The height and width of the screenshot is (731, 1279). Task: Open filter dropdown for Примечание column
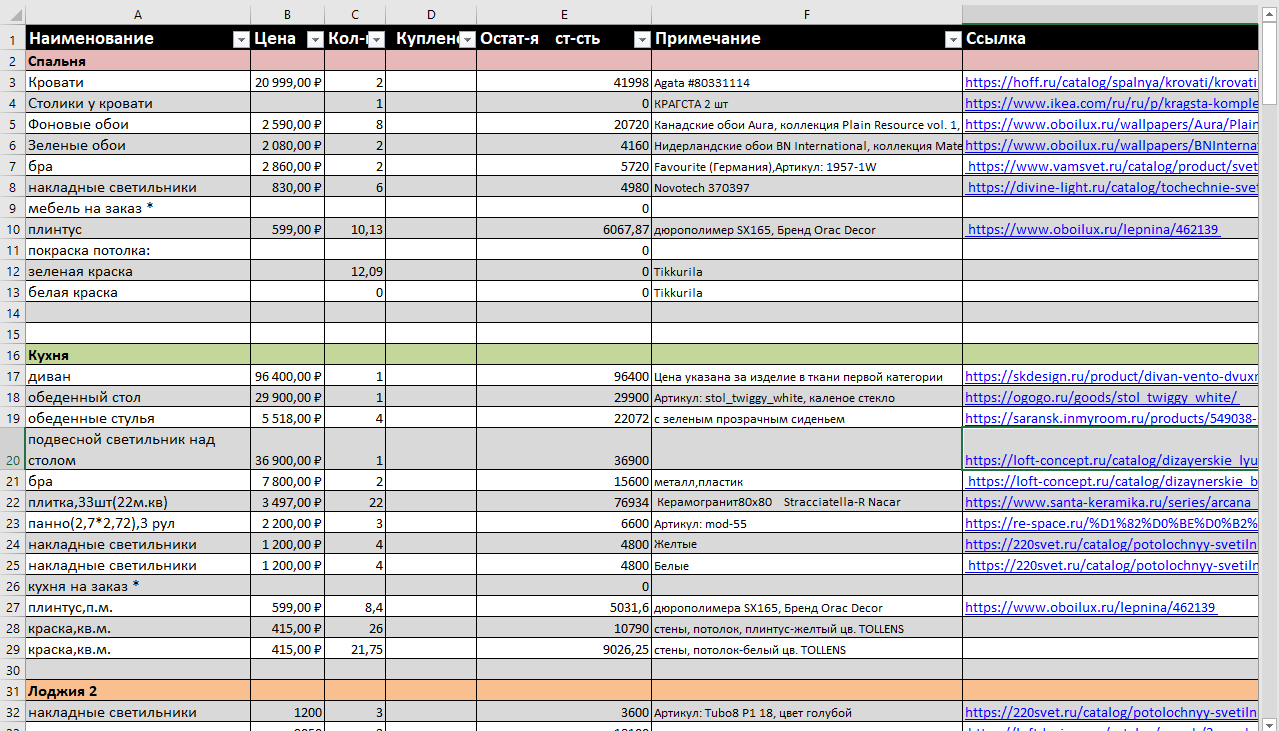(x=952, y=39)
